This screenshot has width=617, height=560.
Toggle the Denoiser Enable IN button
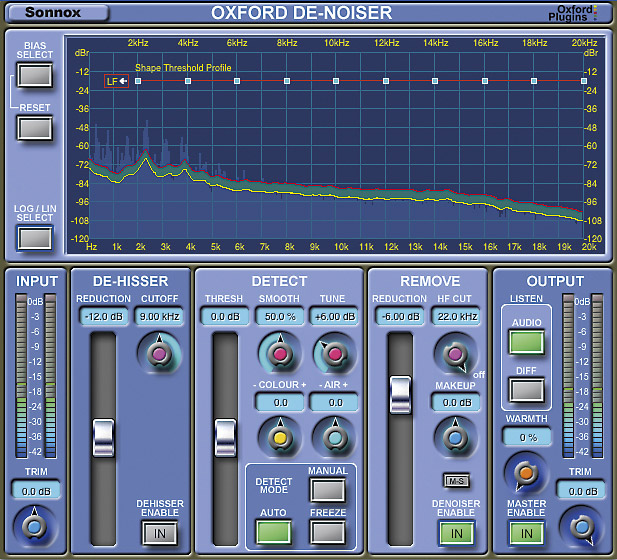point(456,533)
